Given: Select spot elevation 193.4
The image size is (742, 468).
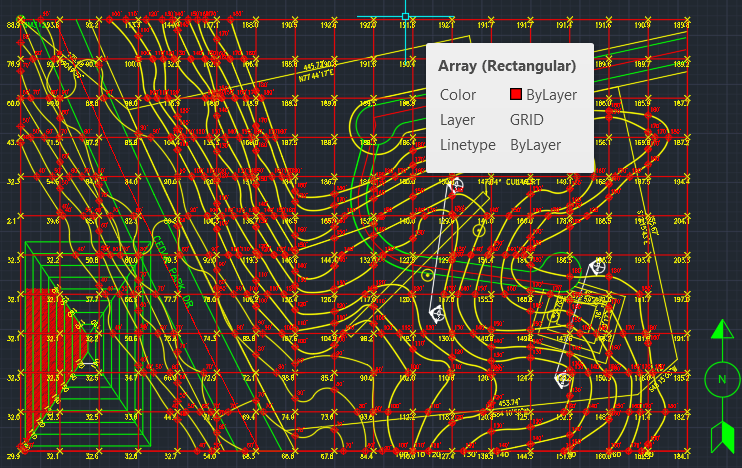Looking at the screenshot, I should pos(642,260).
